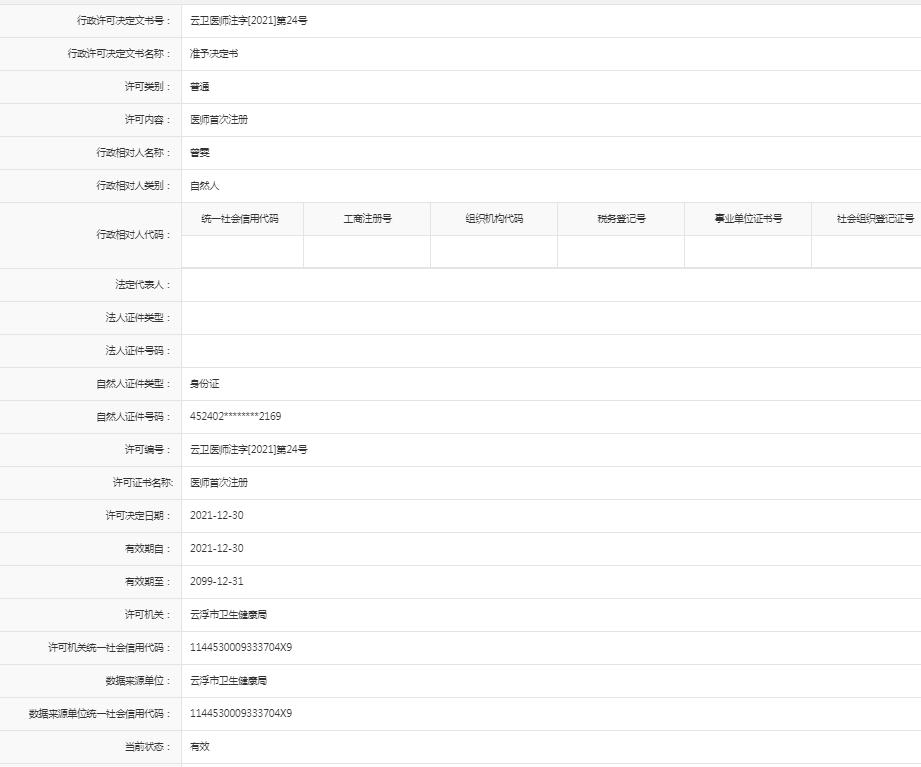The width and height of the screenshot is (921, 767).
Task: Select the 当前状态 value 有效
Action: pyautogui.click(x=197, y=746)
